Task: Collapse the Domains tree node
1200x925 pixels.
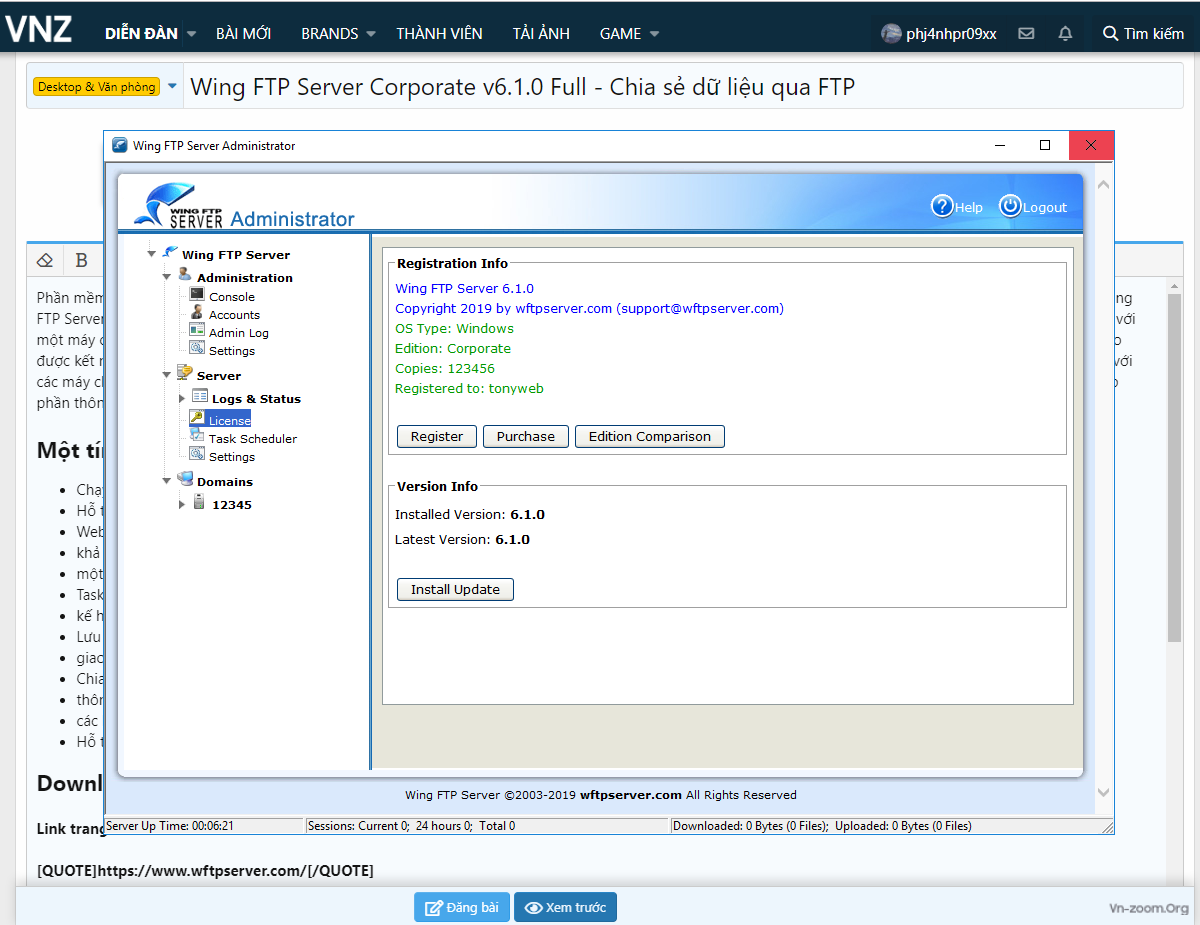Action: click(x=167, y=481)
